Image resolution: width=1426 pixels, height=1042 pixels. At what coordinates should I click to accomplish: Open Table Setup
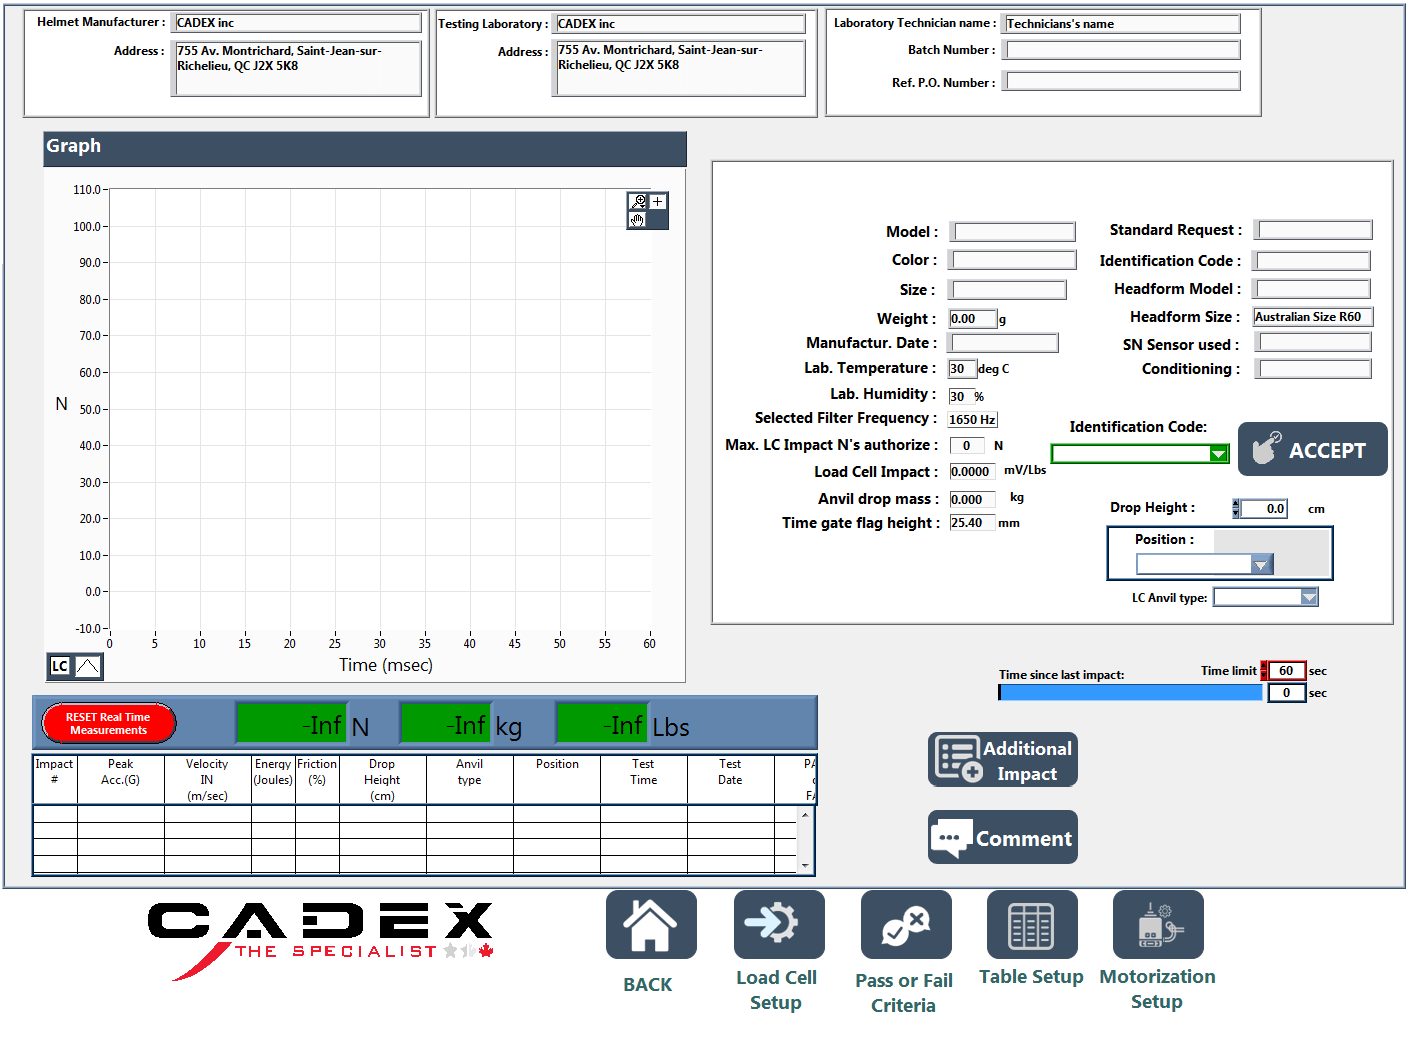click(1031, 925)
